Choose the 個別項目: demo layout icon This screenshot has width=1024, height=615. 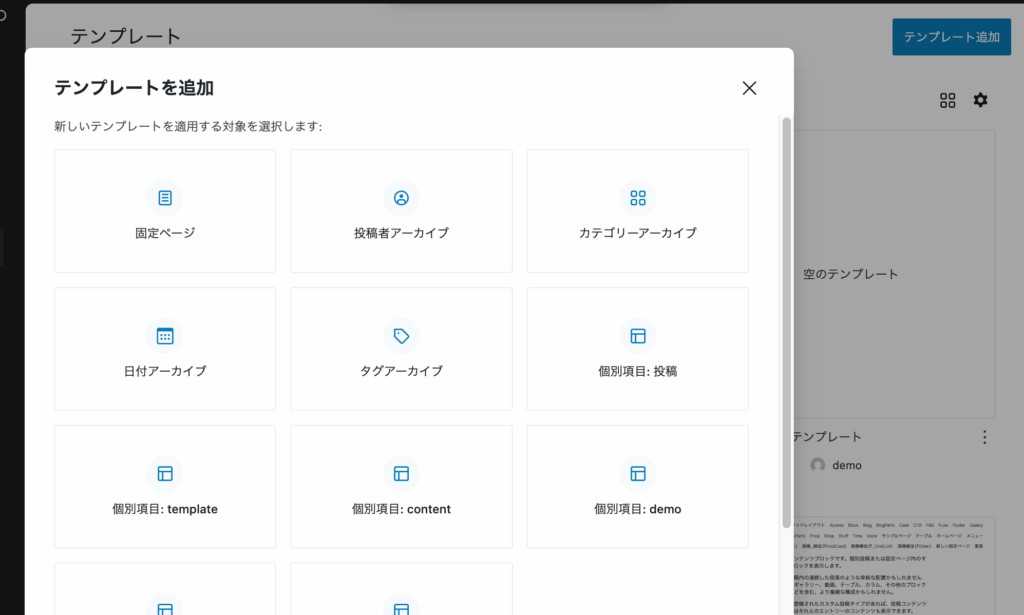tap(637, 474)
